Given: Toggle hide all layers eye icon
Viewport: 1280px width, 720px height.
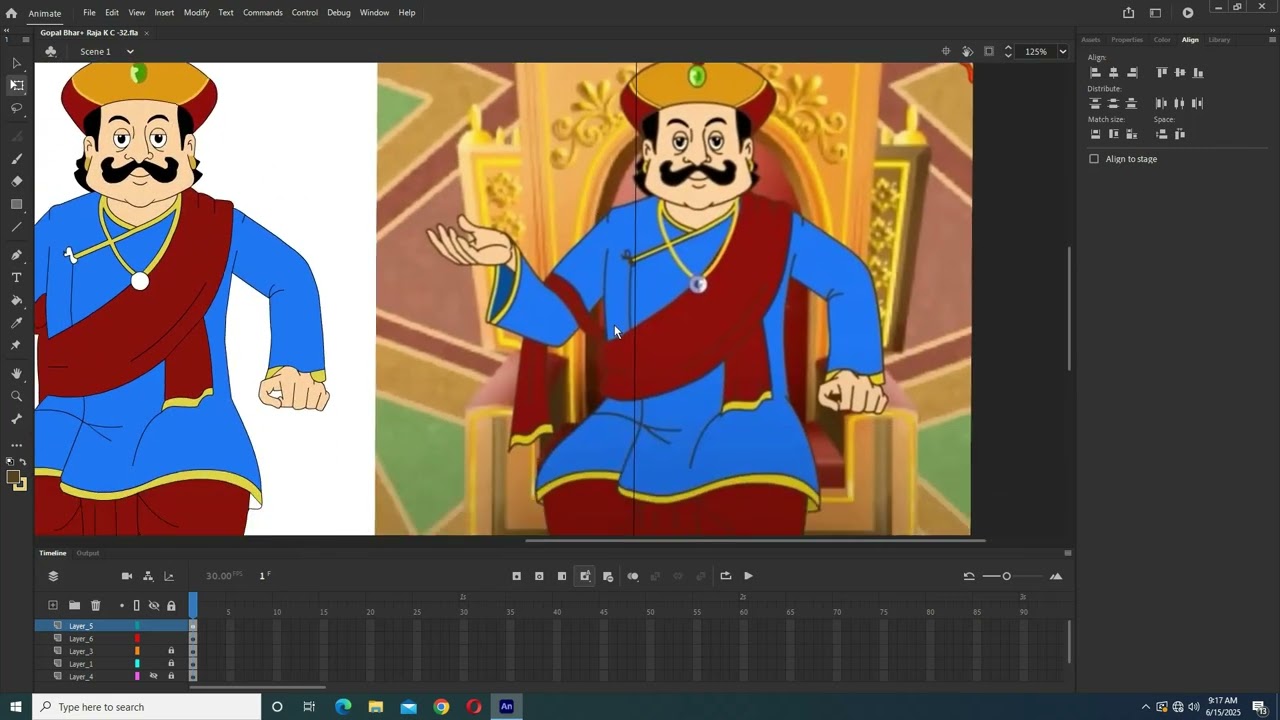Looking at the screenshot, I should tap(154, 605).
